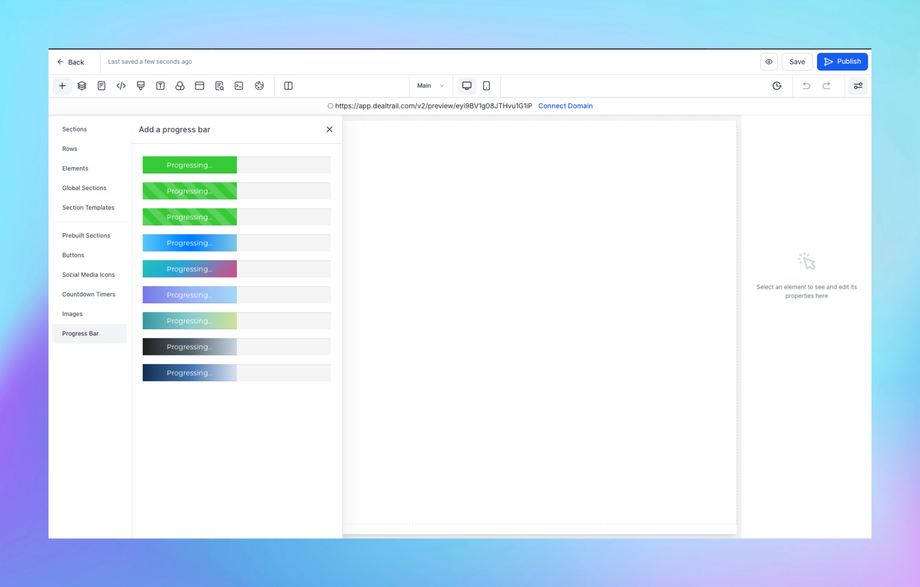Click the highlighter brush icon in toolbar
This screenshot has width=920, height=587.
141,86
